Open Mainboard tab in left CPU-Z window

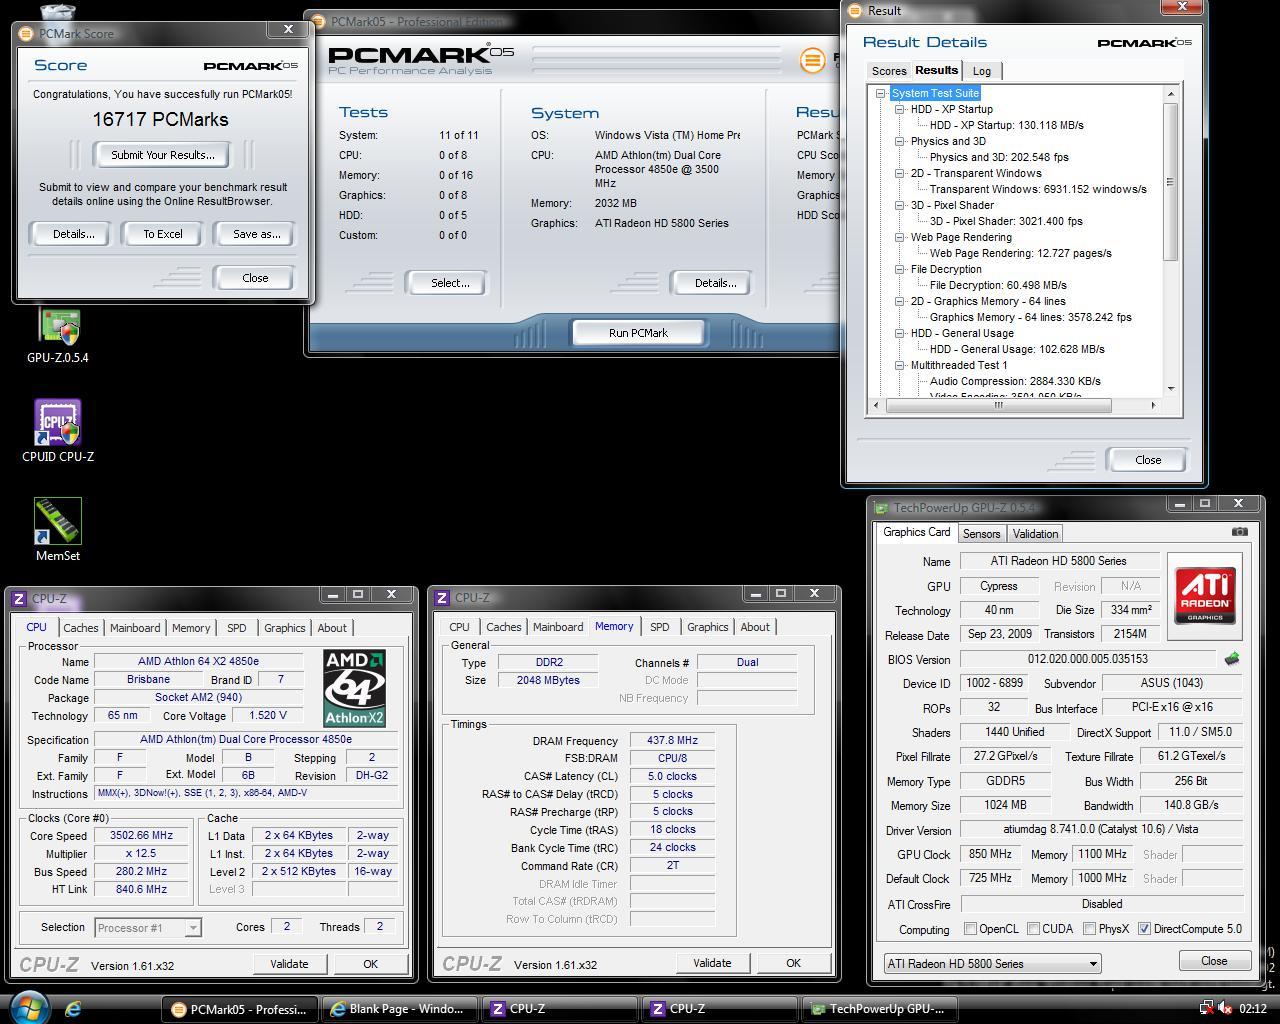135,628
